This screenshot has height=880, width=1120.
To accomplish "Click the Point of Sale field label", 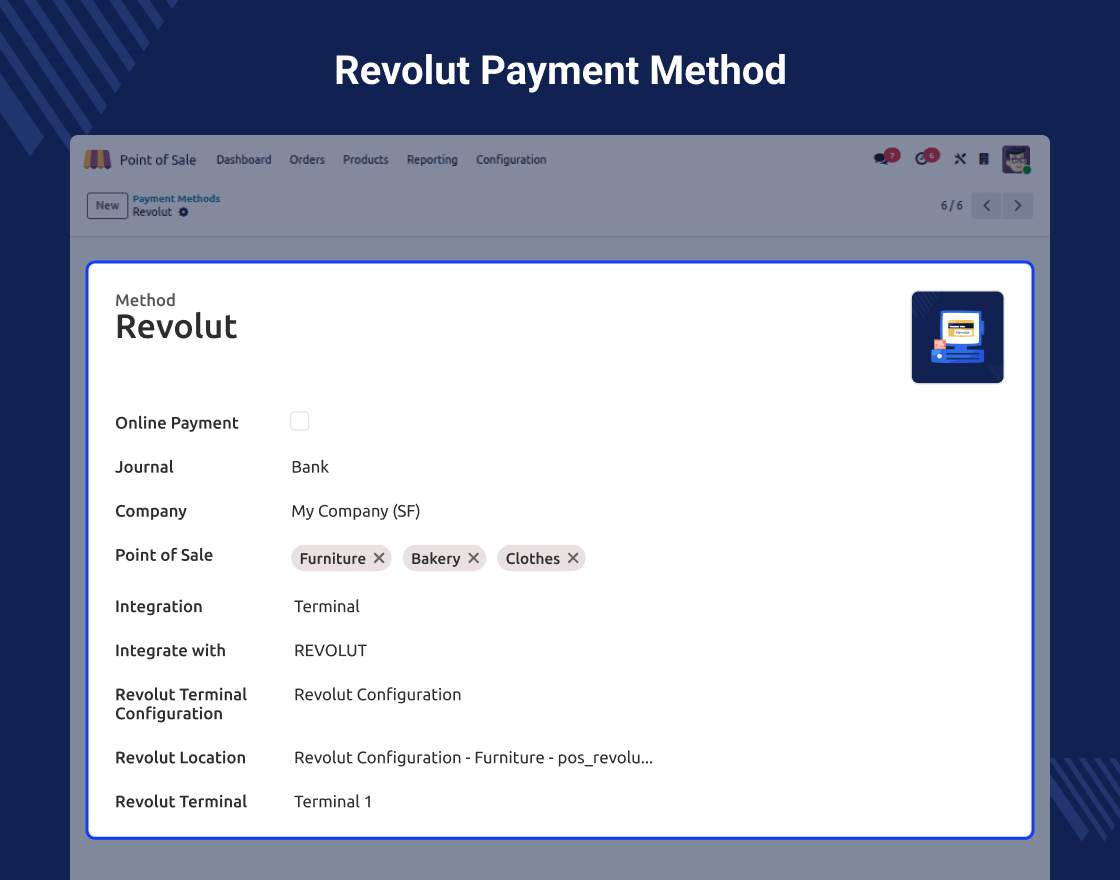I will (164, 555).
